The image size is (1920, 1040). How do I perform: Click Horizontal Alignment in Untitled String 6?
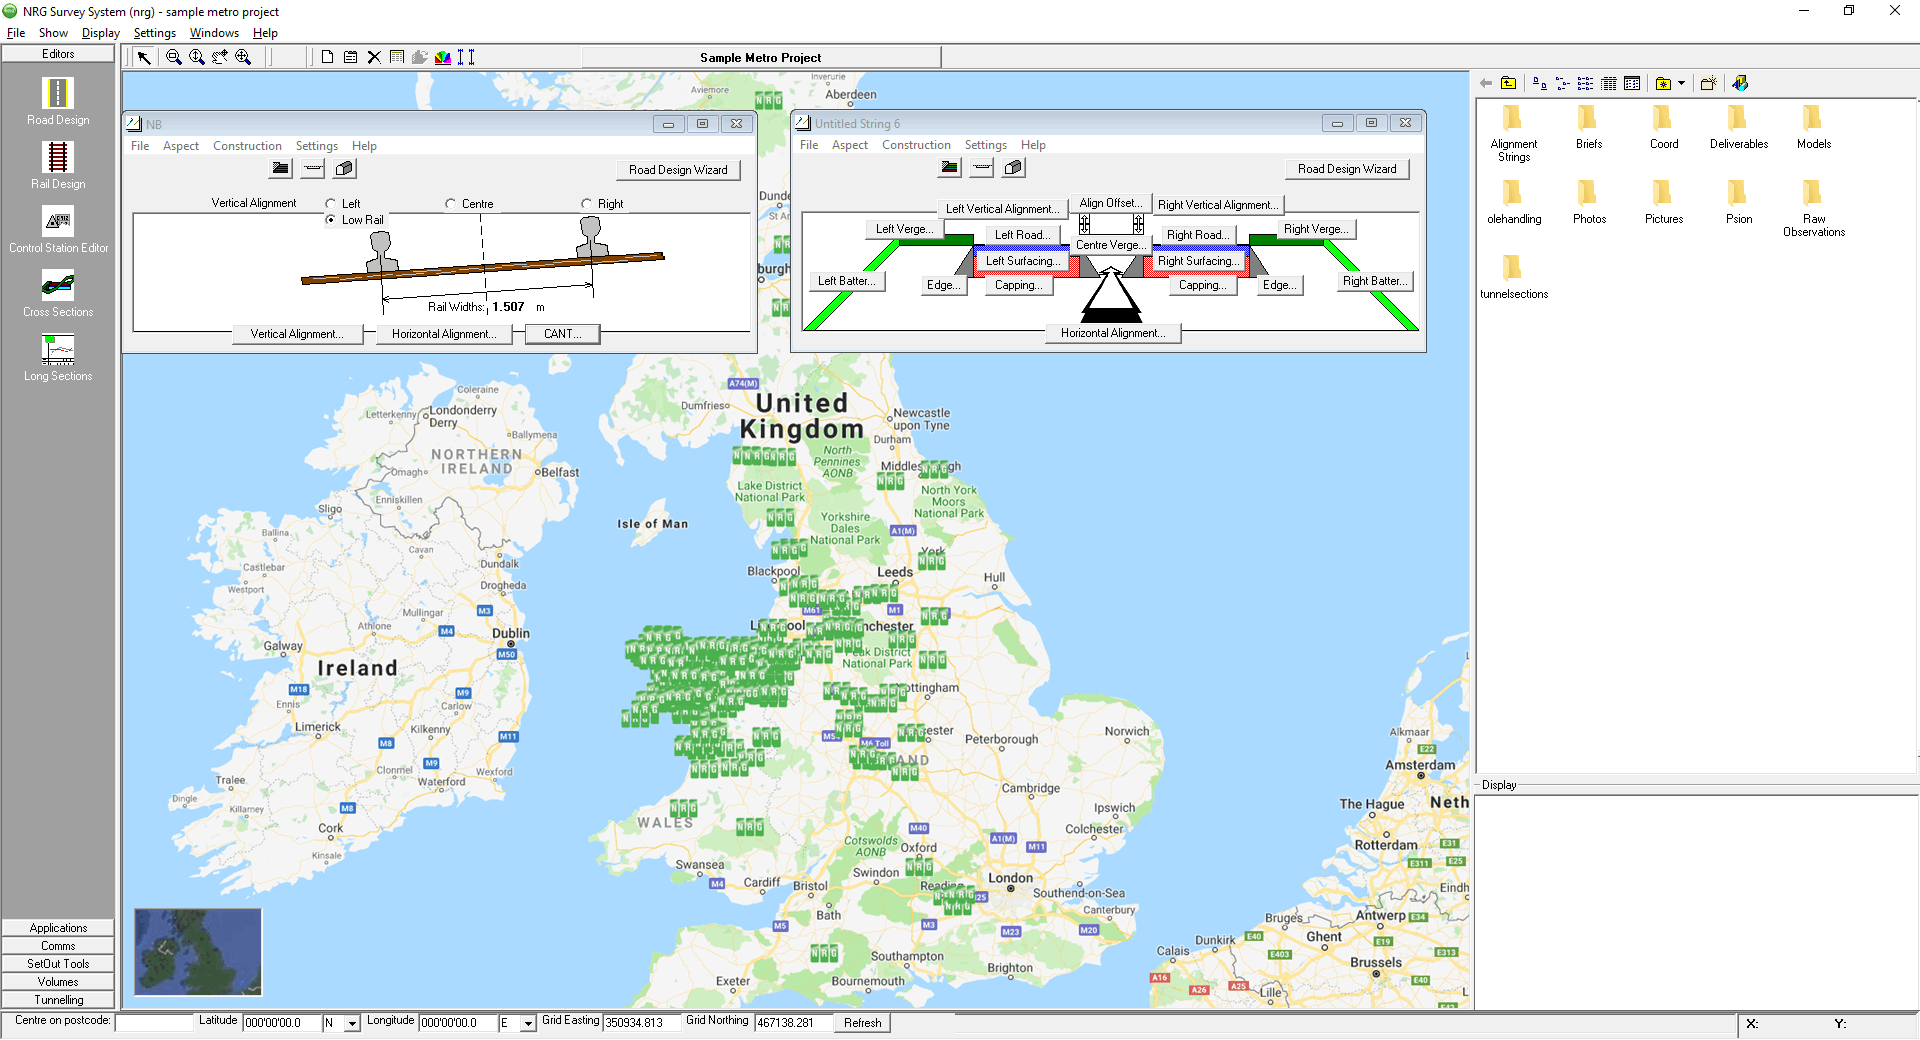pos(1113,333)
